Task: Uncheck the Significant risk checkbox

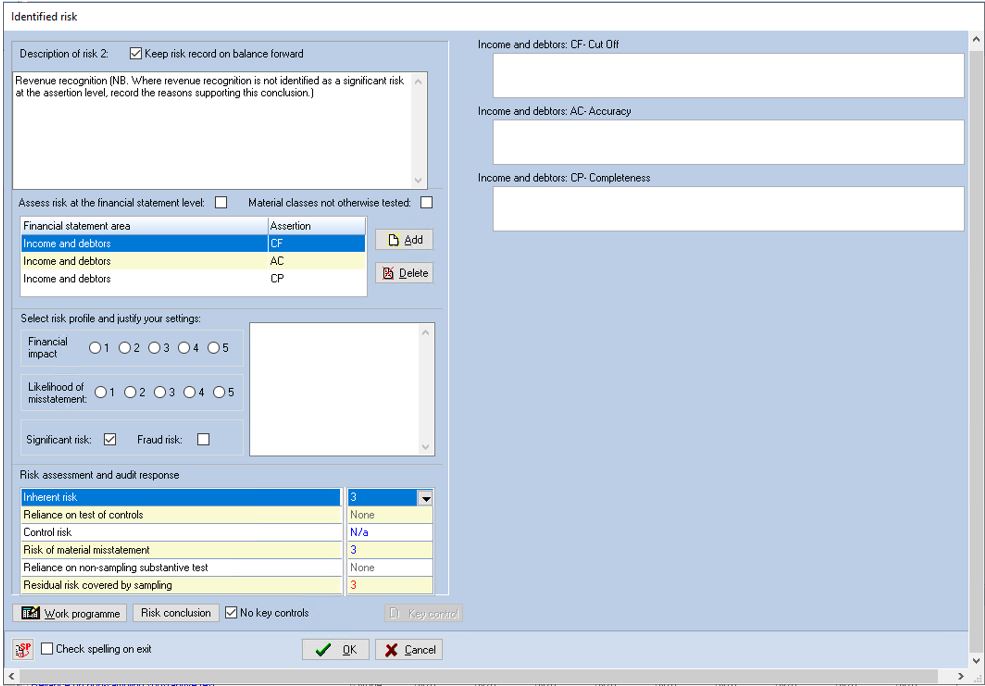Action: (110, 439)
